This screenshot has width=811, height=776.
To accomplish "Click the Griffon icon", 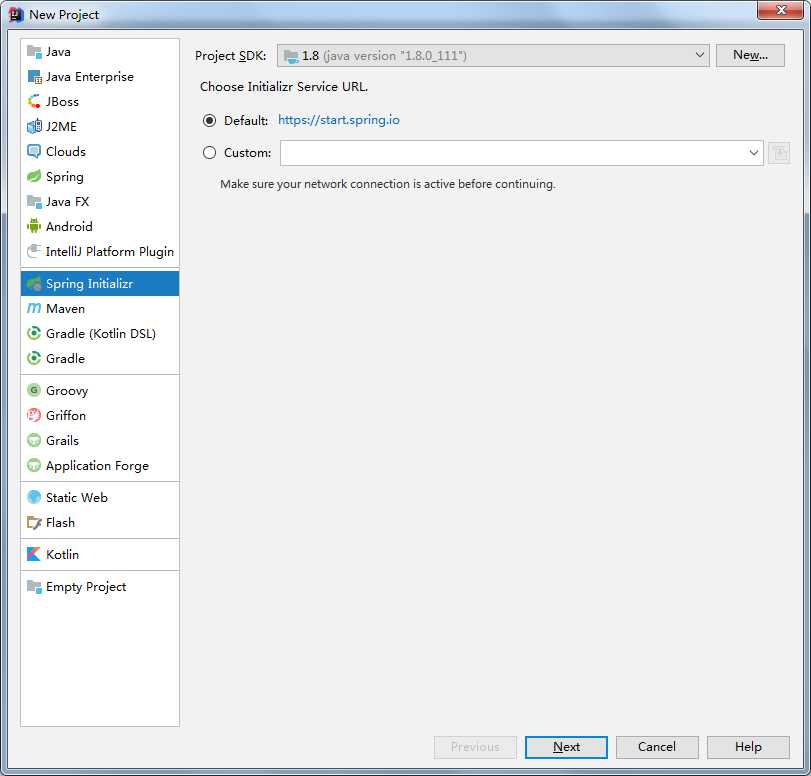I will tap(34, 415).
